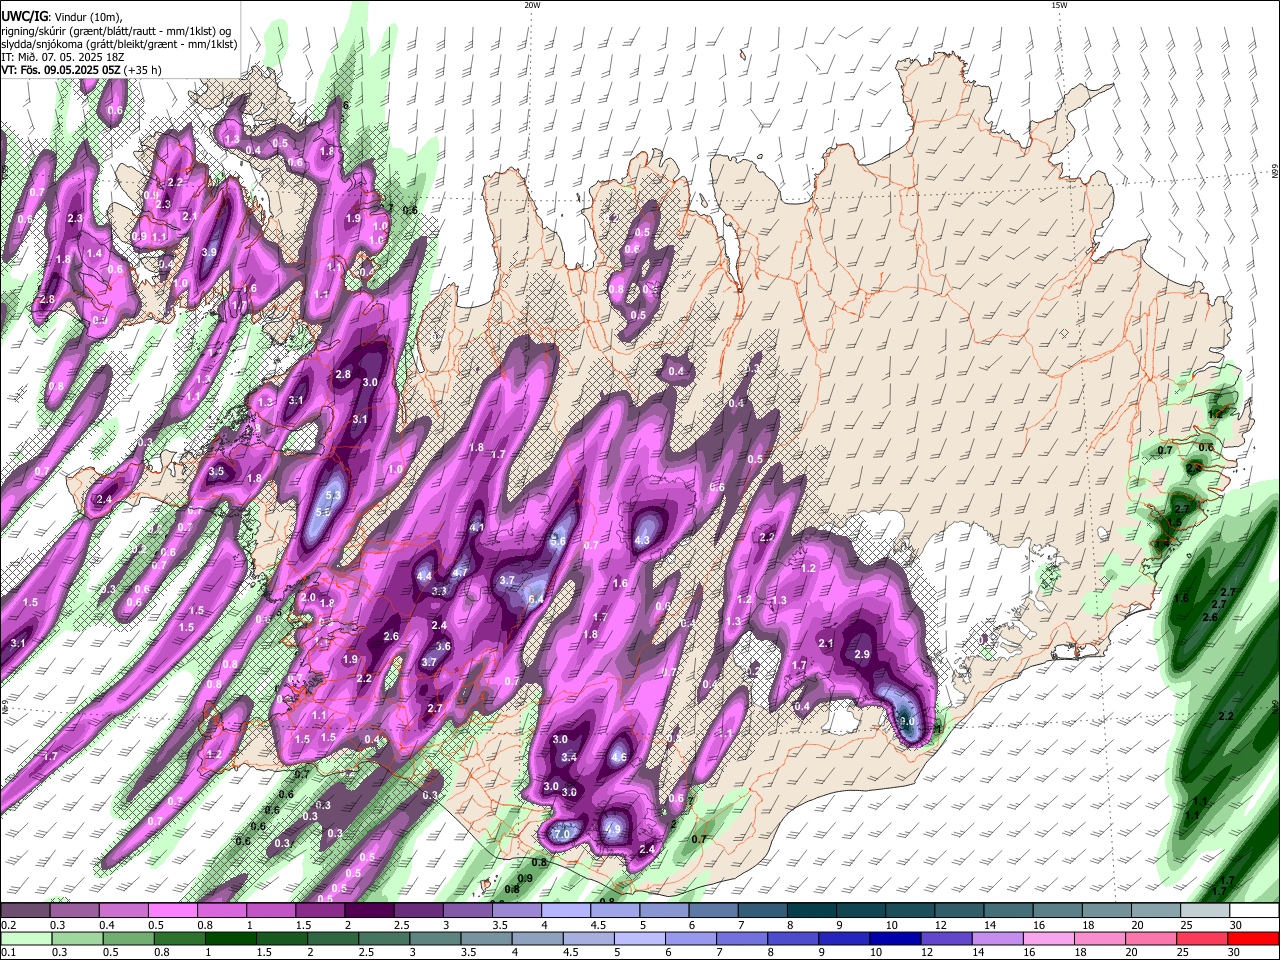Click the 4.9 precipitation value on the map
This screenshot has width=1280, height=960.
pos(613,829)
